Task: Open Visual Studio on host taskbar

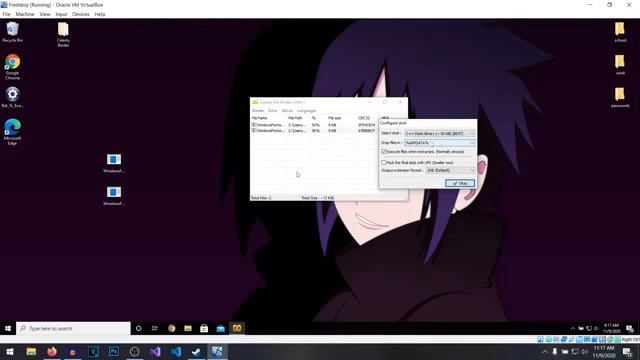Action: point(155,351)
